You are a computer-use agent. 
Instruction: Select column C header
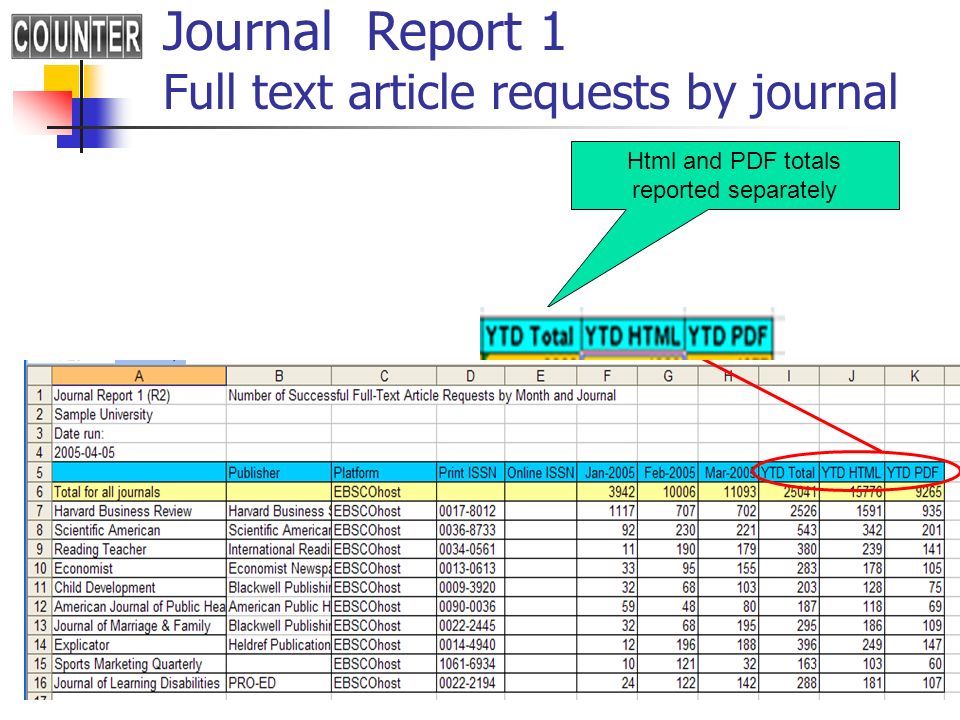click(x=384, y=375)
